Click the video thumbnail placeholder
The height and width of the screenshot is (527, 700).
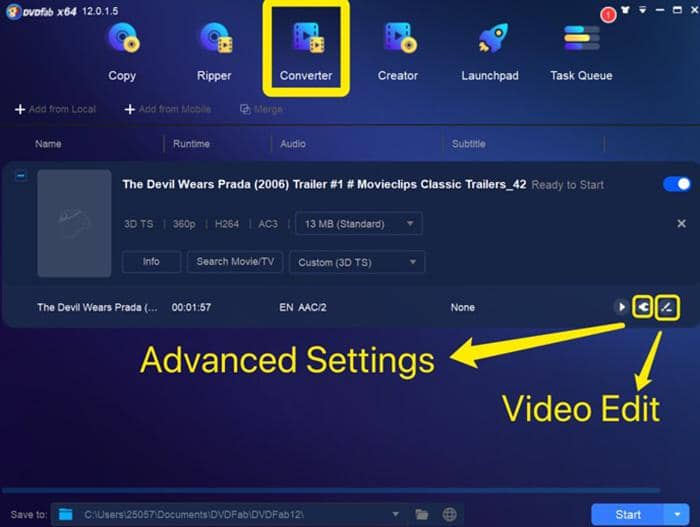tap(75, 223)
